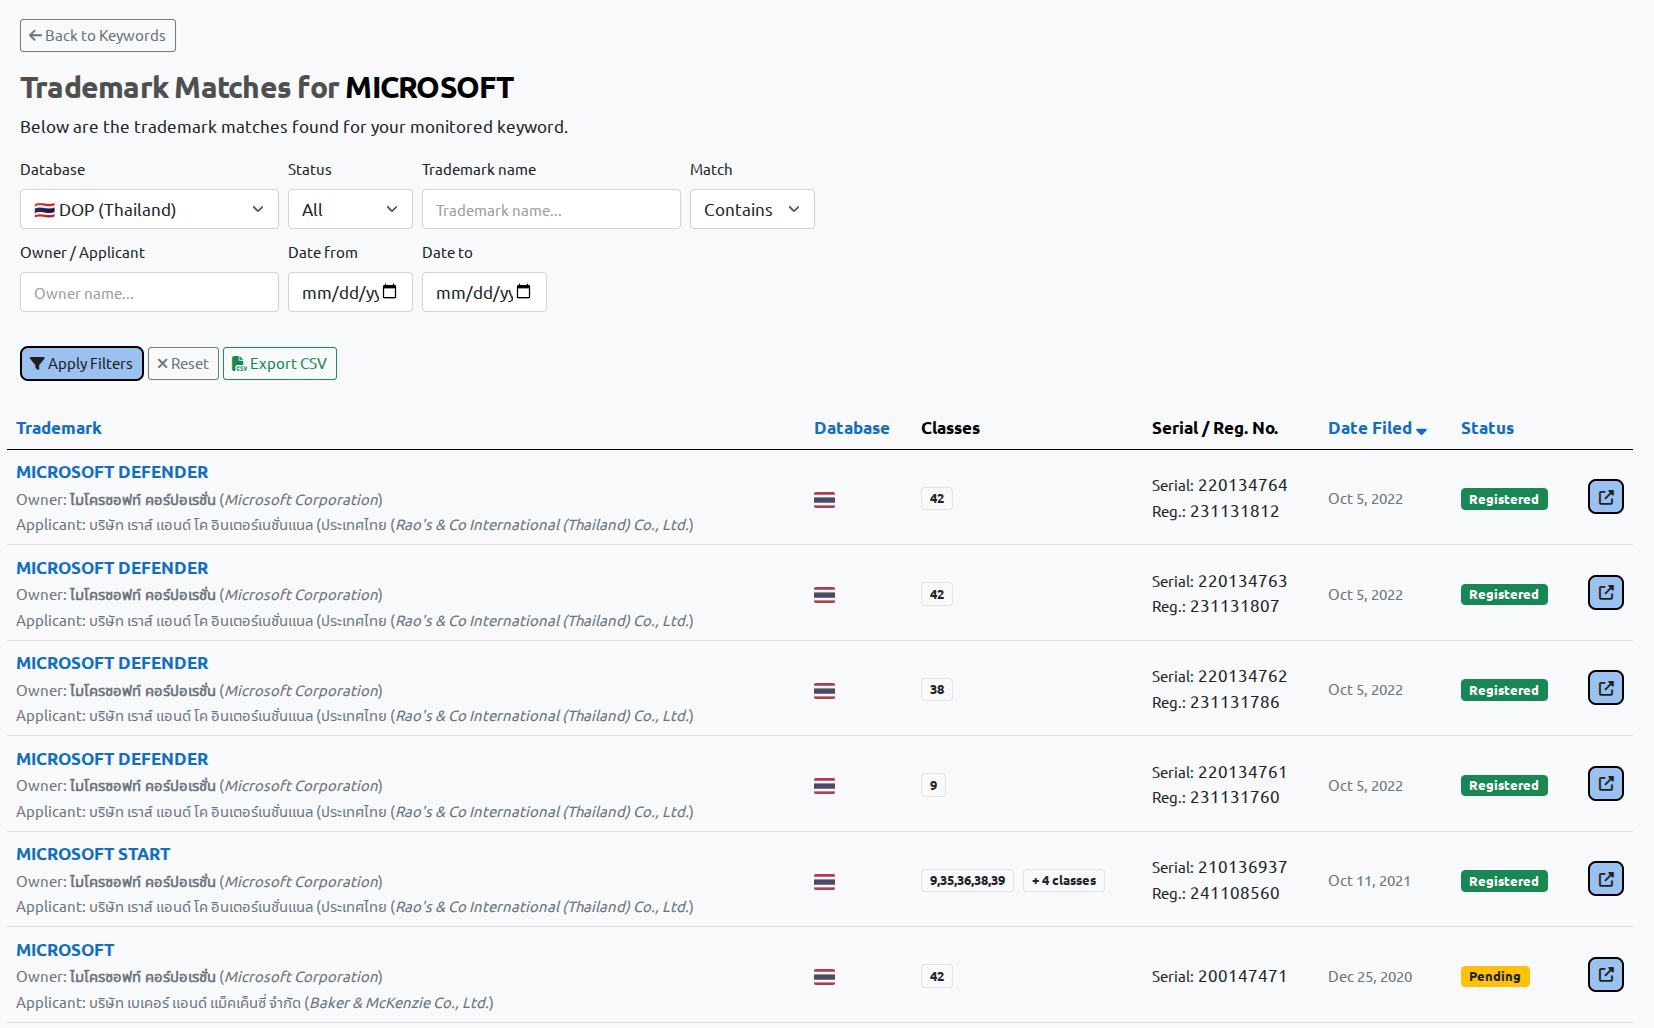The image size is (1654, 1028).
Task: Open external link for serial 220134762
Action: (x=1605, y=688)
